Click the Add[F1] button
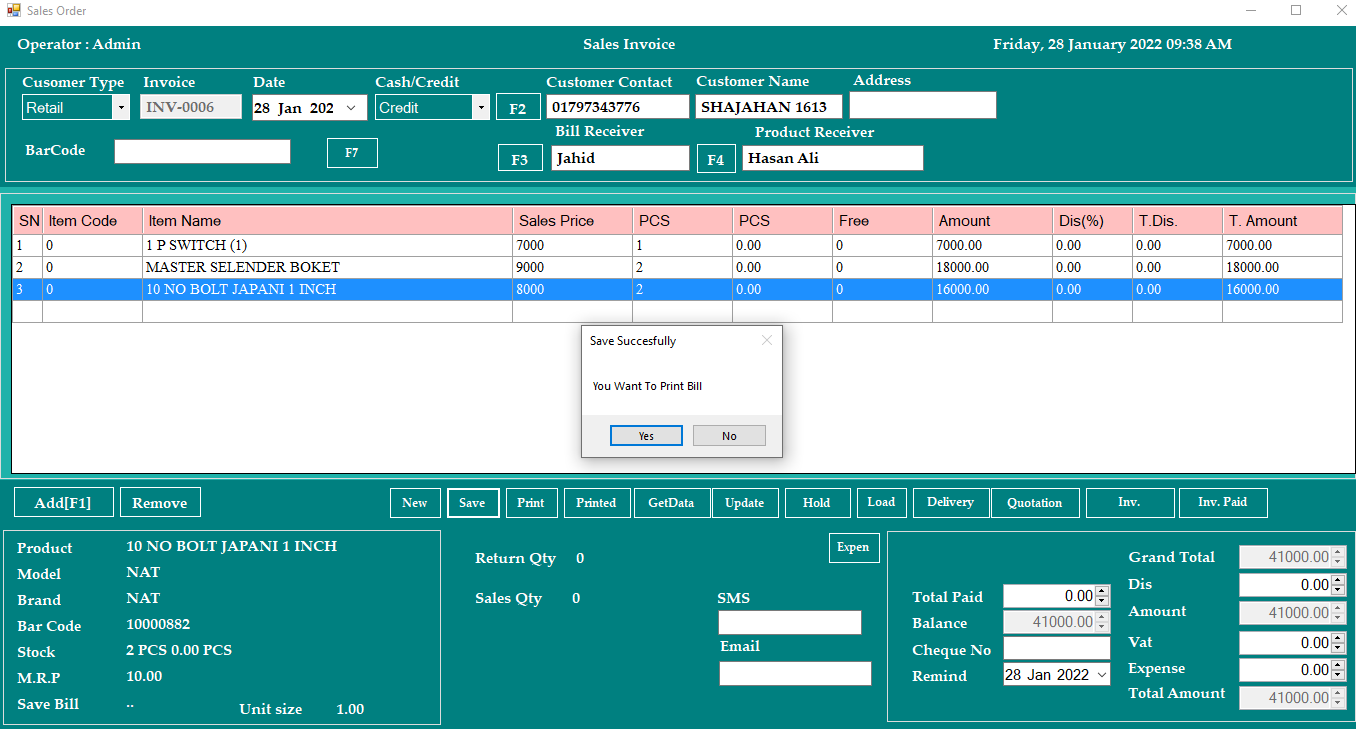The height and width of the screenshot is (729, 1356). tap(62, 503)
